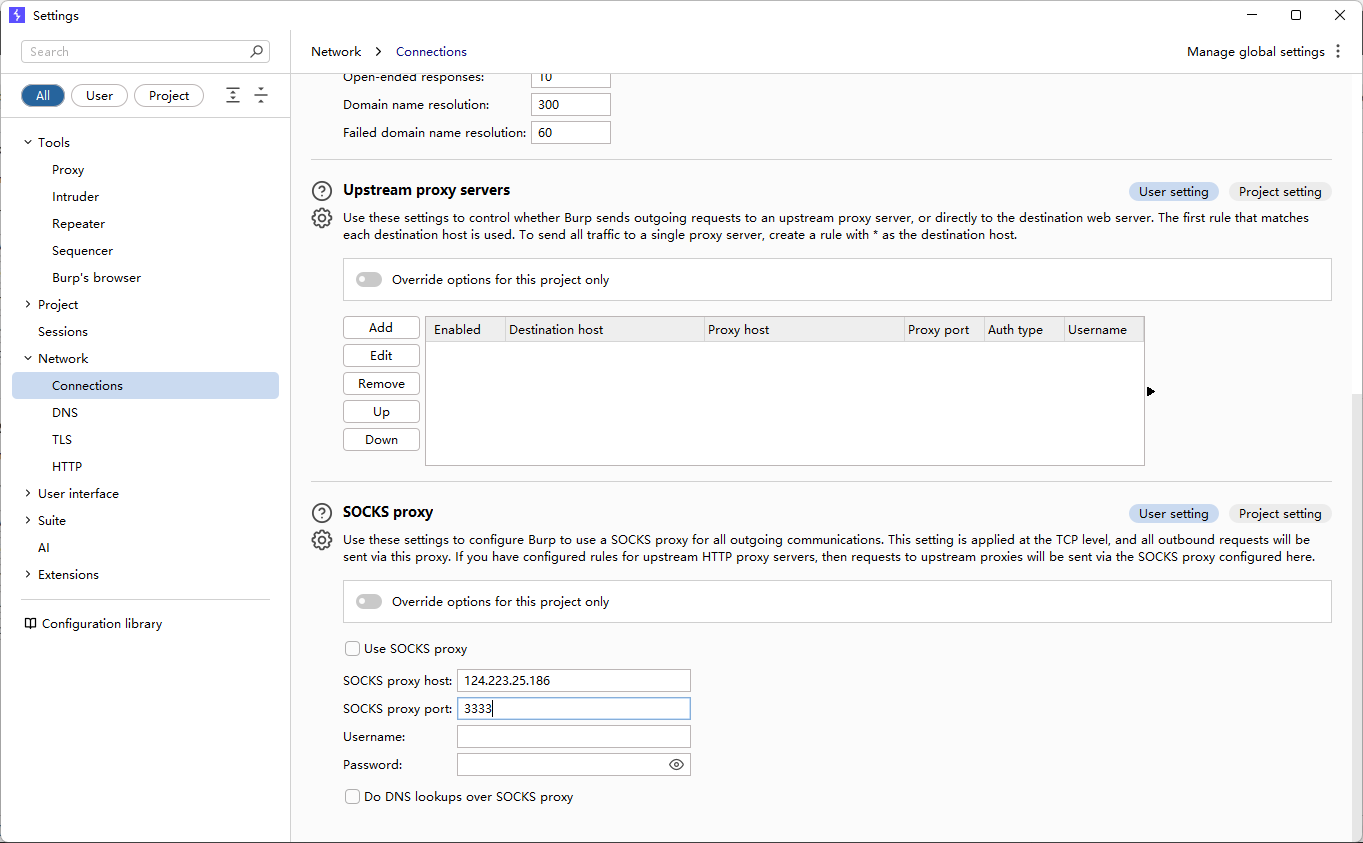
Task: Select the User filter tab
Action: [99, 96]
